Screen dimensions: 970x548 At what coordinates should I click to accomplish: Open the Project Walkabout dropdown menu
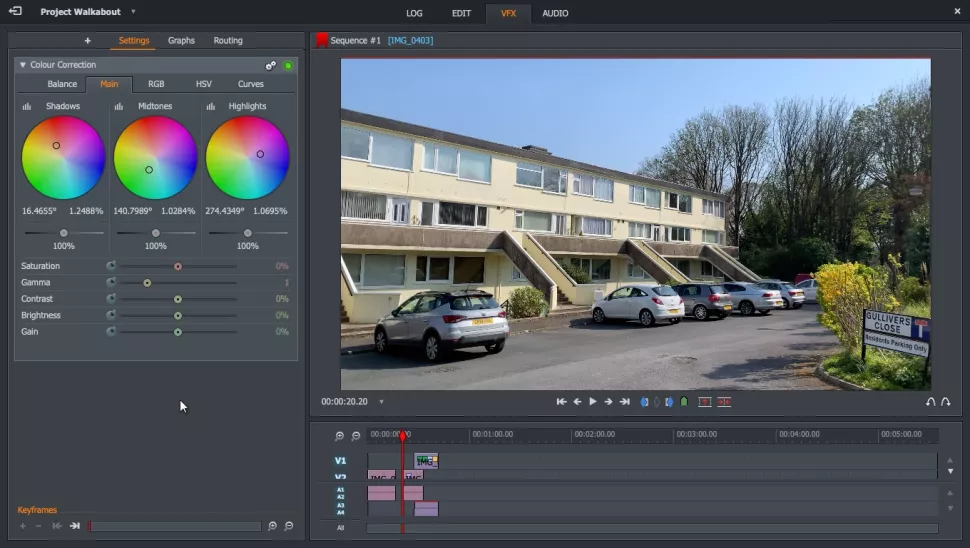click(133, 12)
